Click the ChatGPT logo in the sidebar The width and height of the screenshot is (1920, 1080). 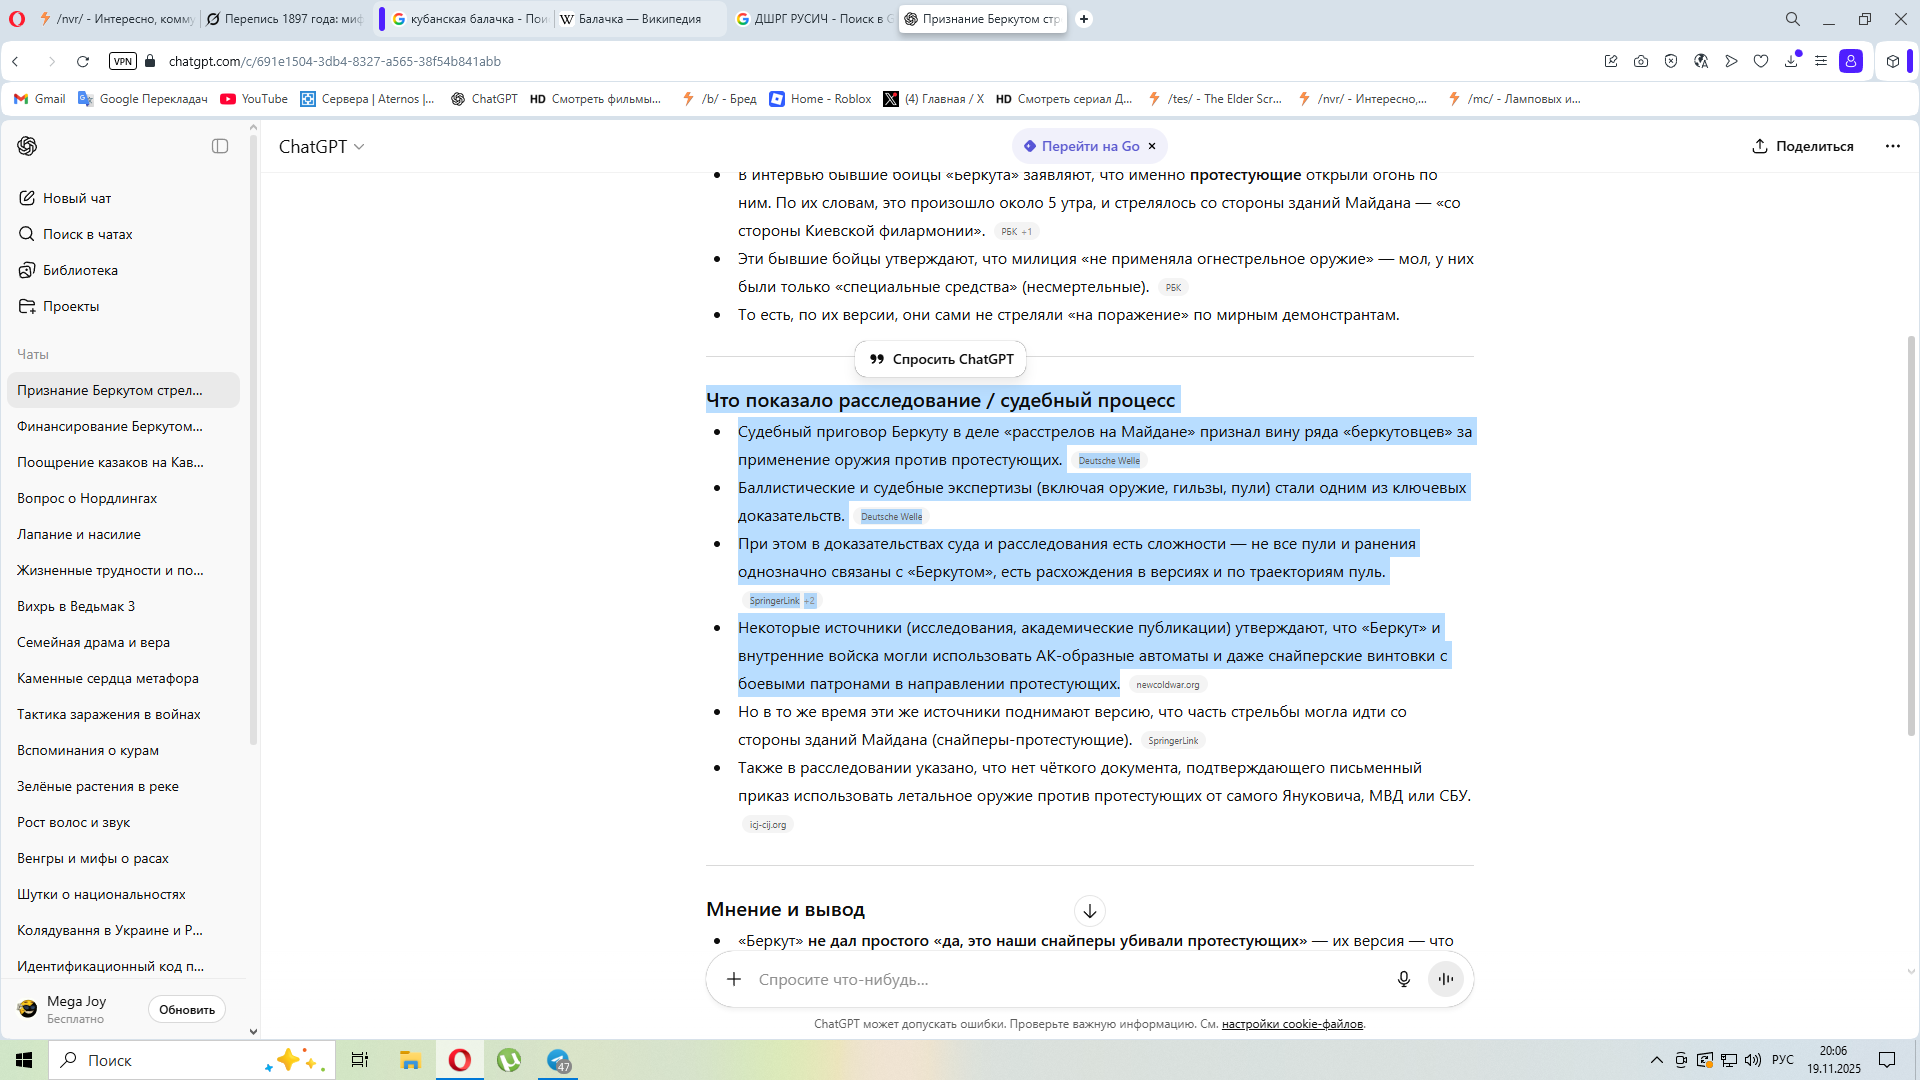pyautogui.click(x=27, y=146)
